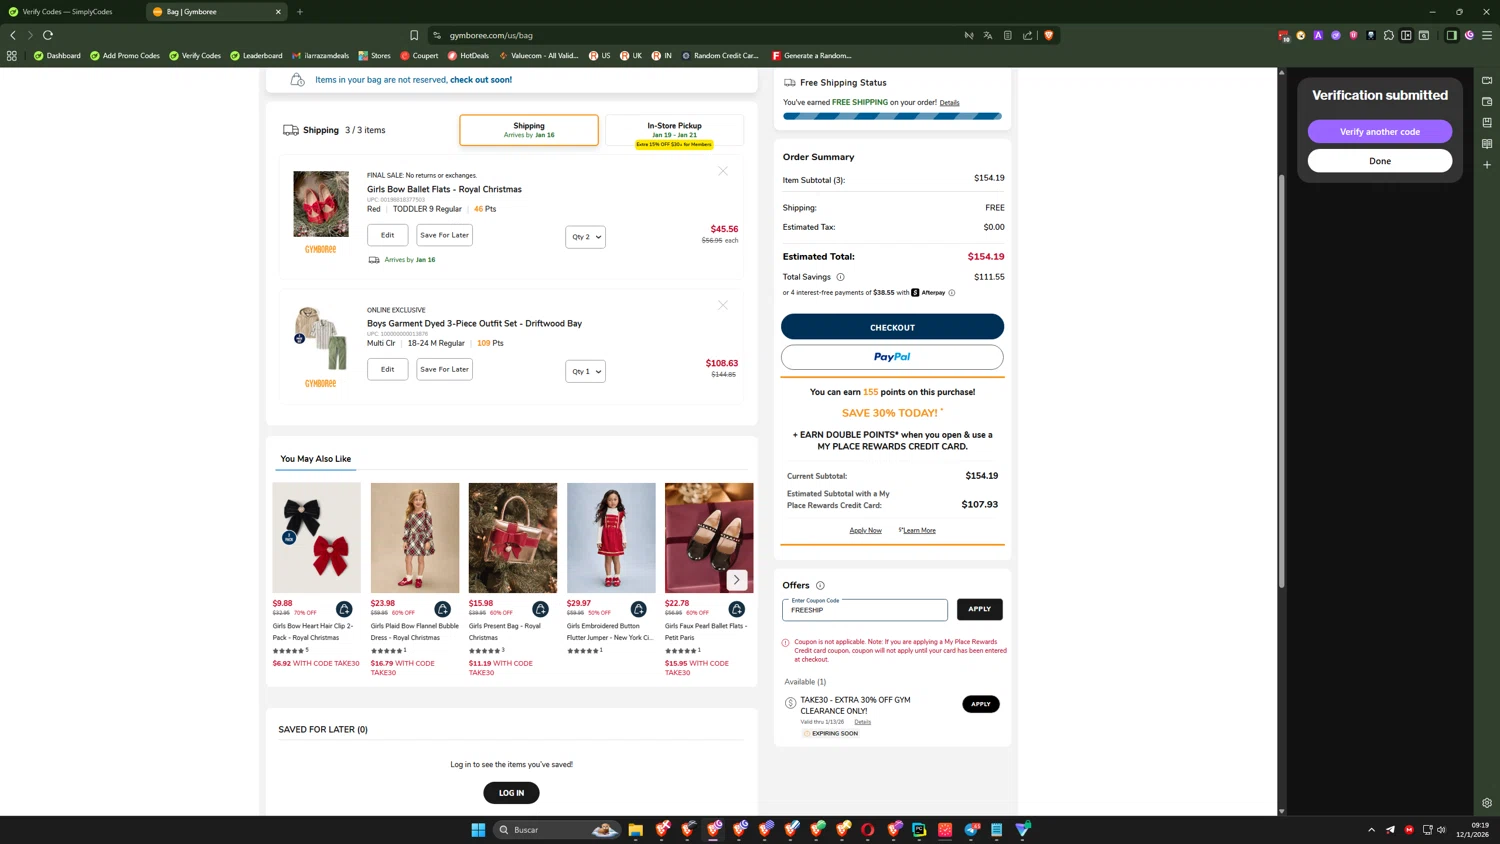Open the HotDeals bookmark
Viewport: 1500px width, 844px height.
click(x=468, y=56)
